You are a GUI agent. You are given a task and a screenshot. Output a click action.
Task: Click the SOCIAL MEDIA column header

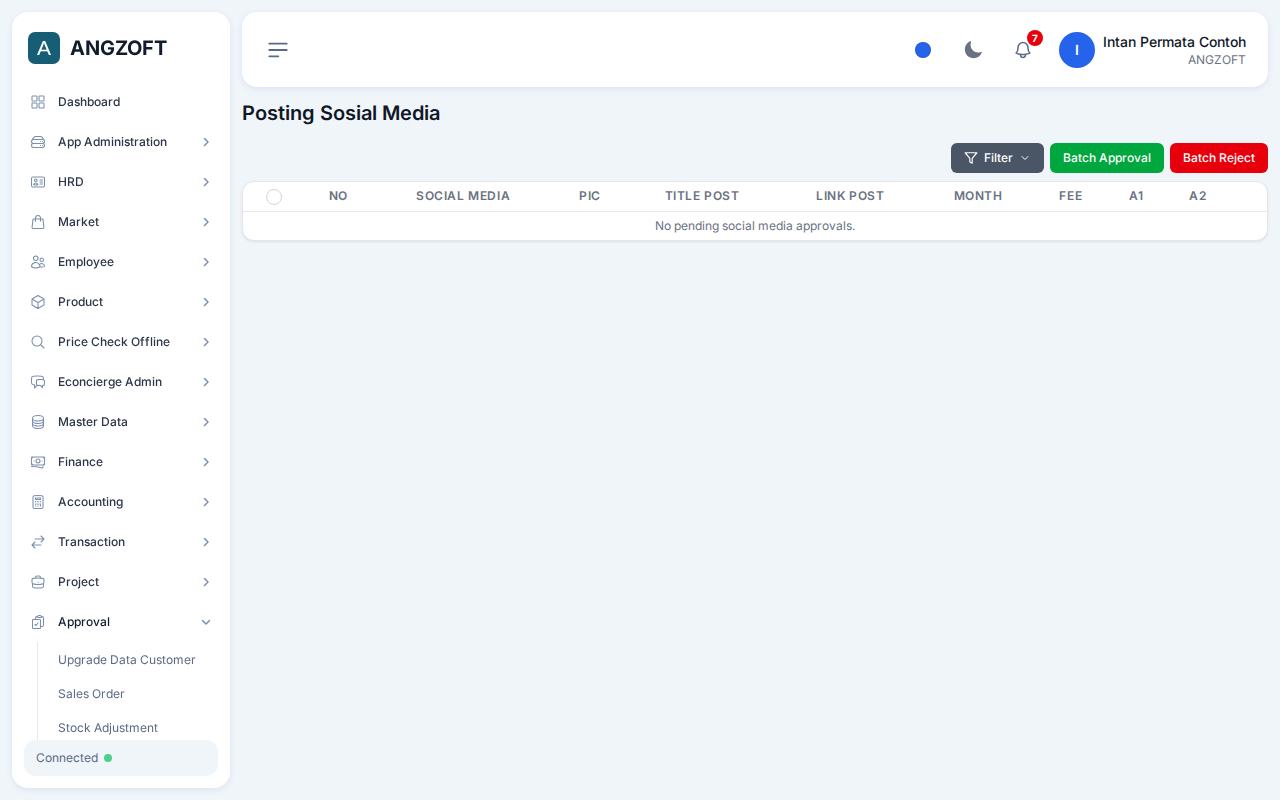coord(463,196)
